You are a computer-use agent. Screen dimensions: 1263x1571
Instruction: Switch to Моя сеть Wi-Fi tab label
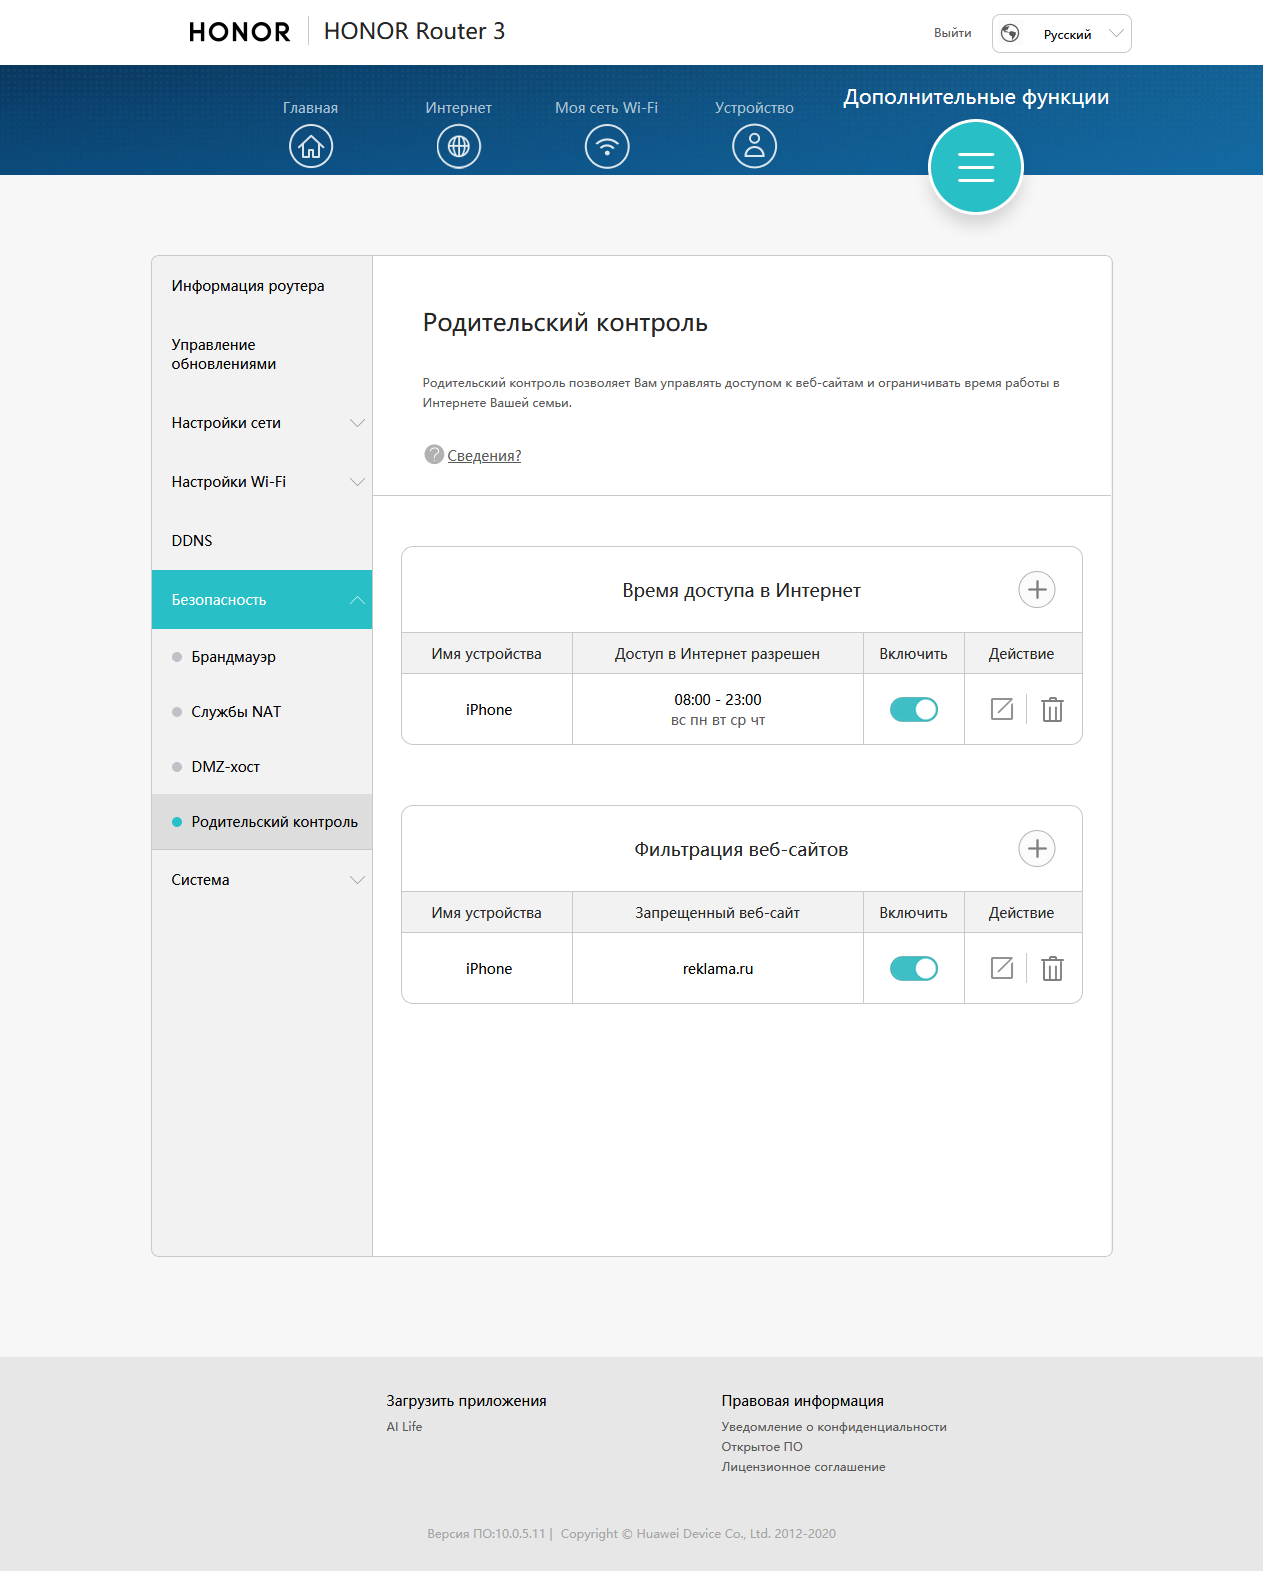[607, 108]
